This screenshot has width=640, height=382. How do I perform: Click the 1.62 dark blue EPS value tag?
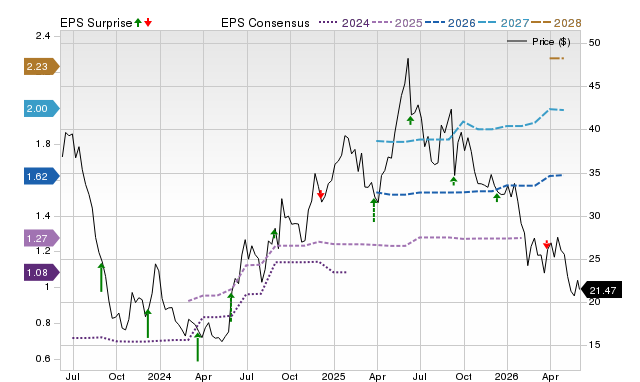point(42,176)
